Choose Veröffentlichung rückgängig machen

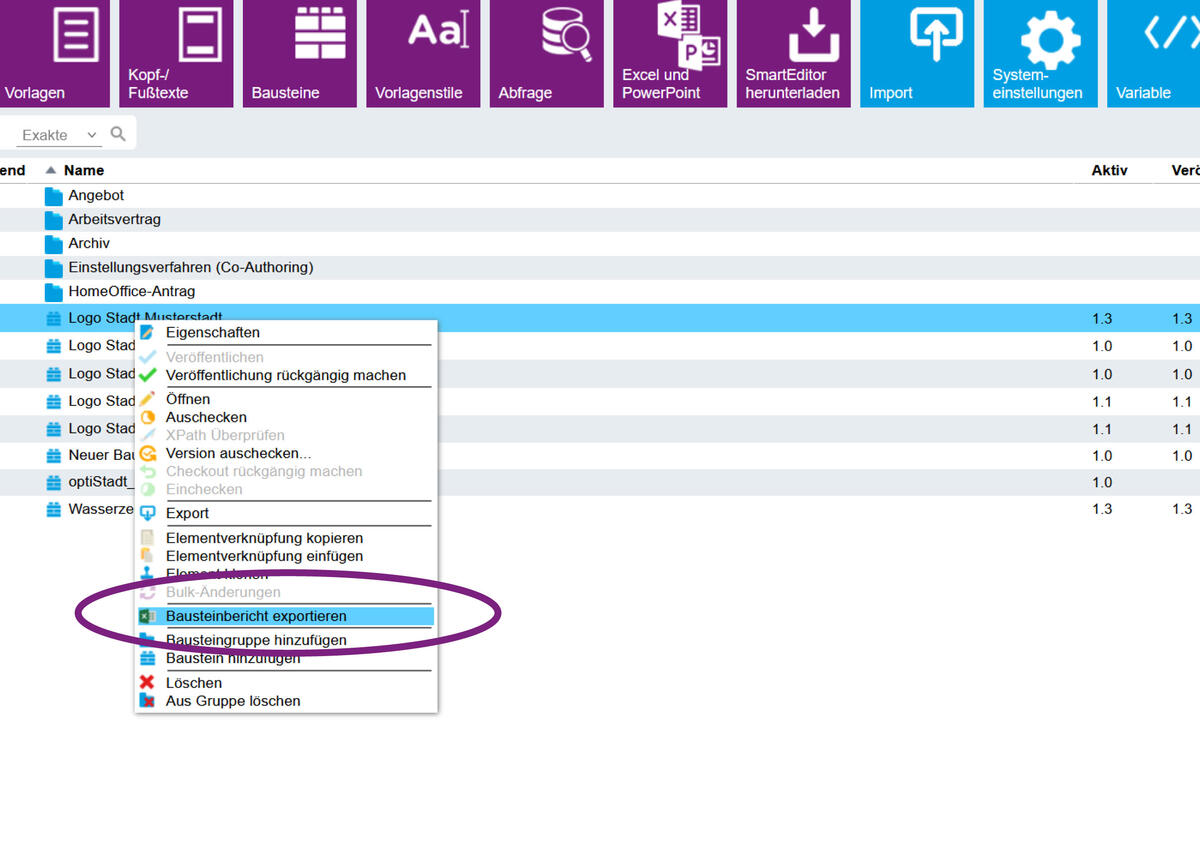[x=285, y=375]
